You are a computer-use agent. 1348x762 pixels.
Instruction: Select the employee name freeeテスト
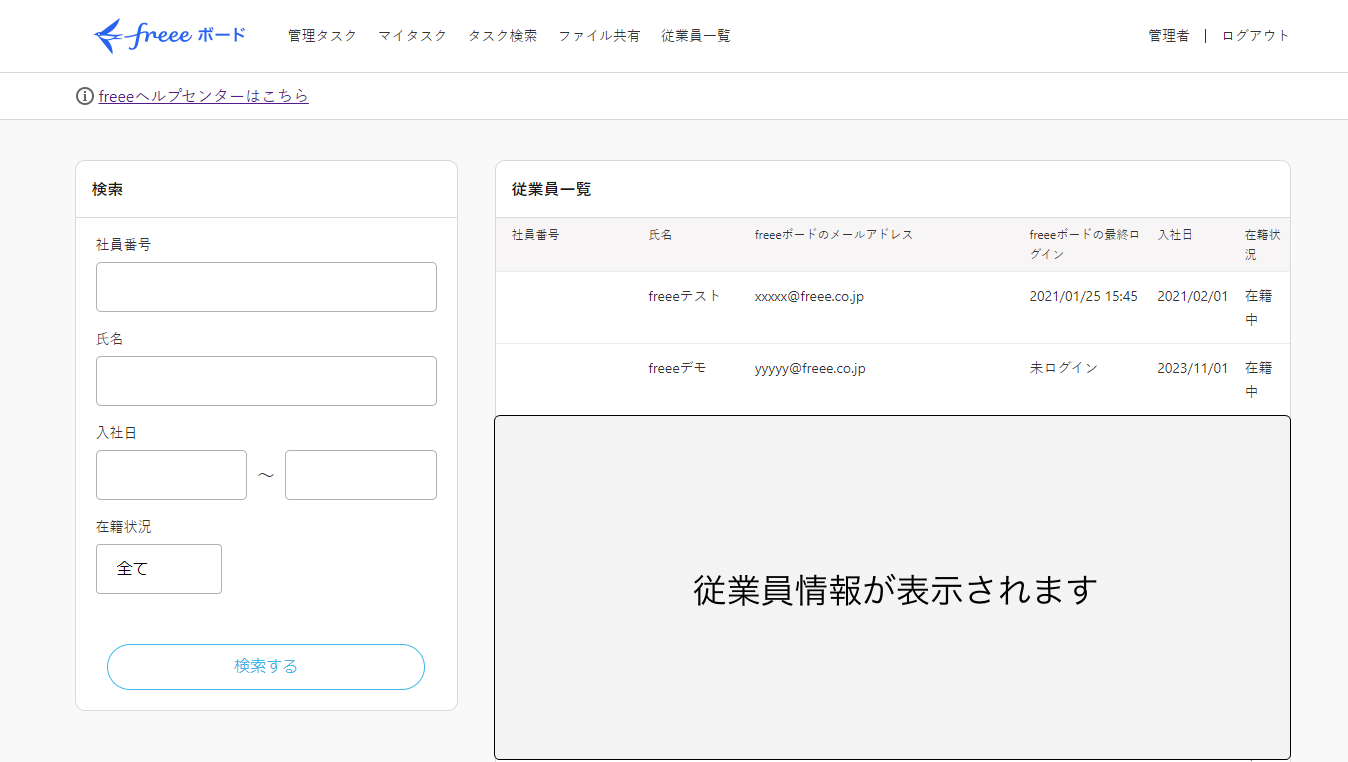(x=684, y=297)
